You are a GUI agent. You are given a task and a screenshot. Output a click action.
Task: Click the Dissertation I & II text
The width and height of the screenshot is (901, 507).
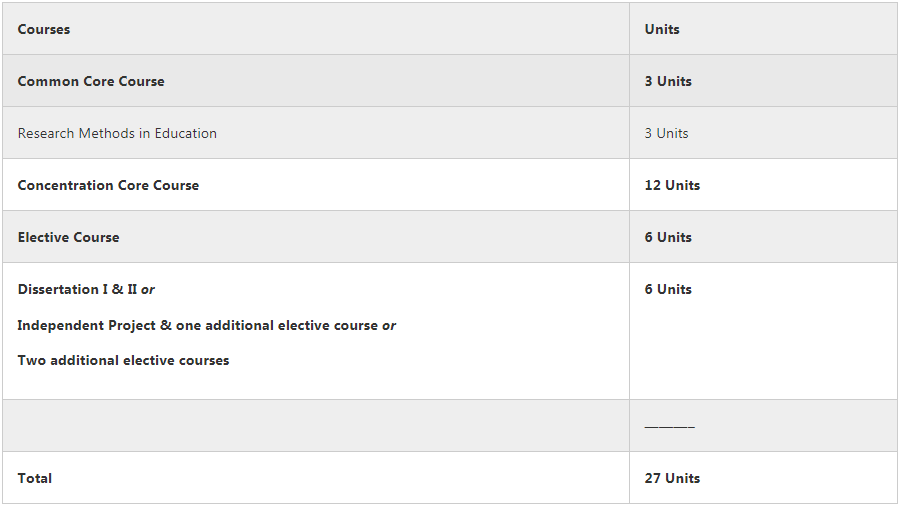pos(77,289)
